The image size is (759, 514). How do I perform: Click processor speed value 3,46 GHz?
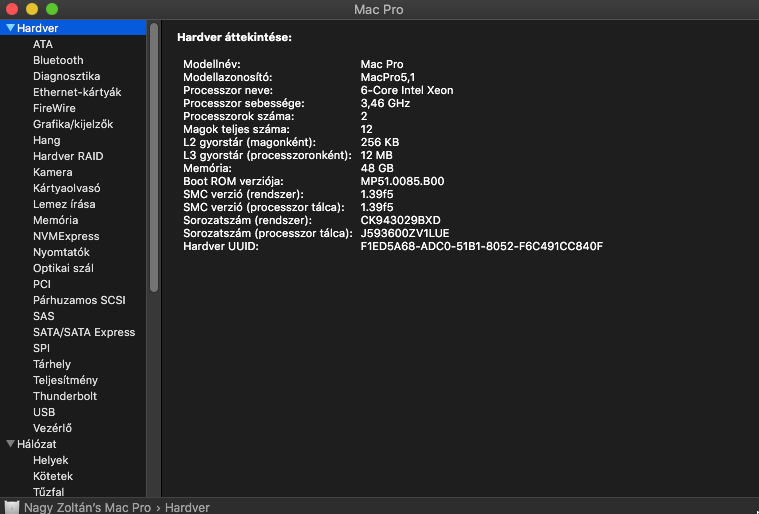point(385,103)
